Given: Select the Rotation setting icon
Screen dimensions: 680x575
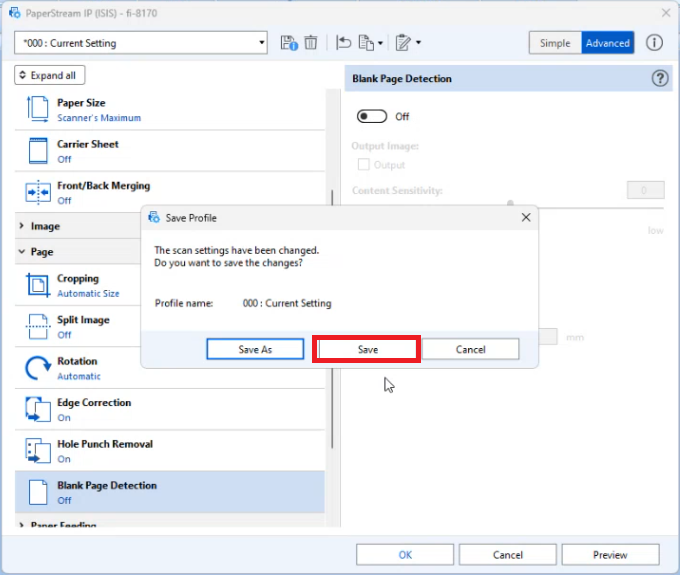Looking at the screenshot, I should tap(38, 368).
